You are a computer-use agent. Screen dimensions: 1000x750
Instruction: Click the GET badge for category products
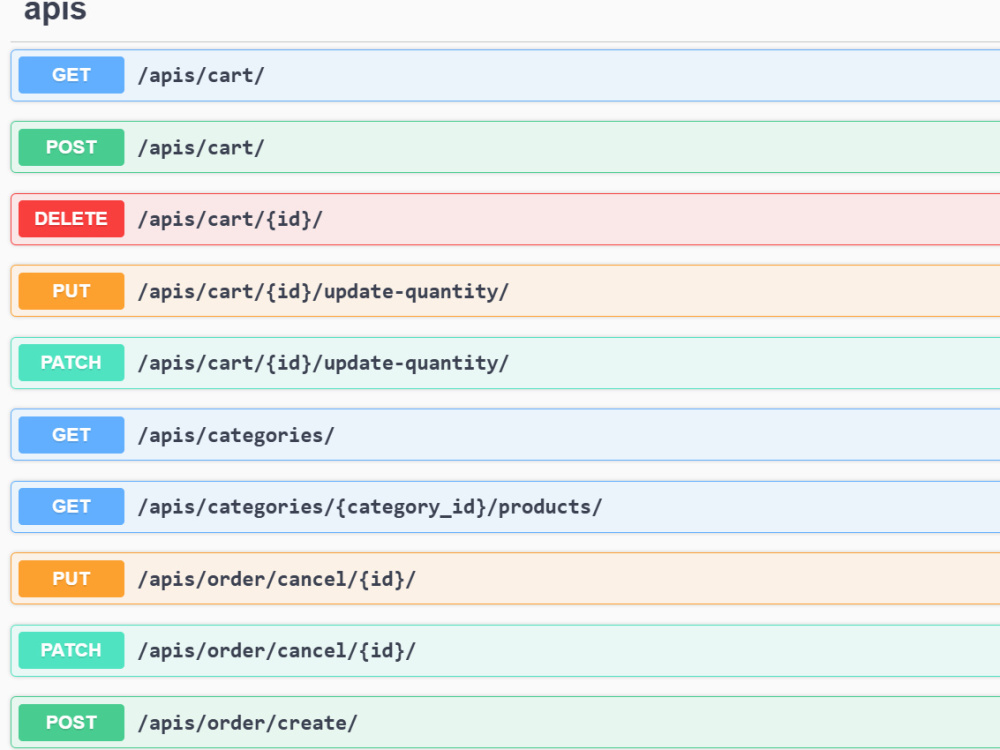point(71,506)
